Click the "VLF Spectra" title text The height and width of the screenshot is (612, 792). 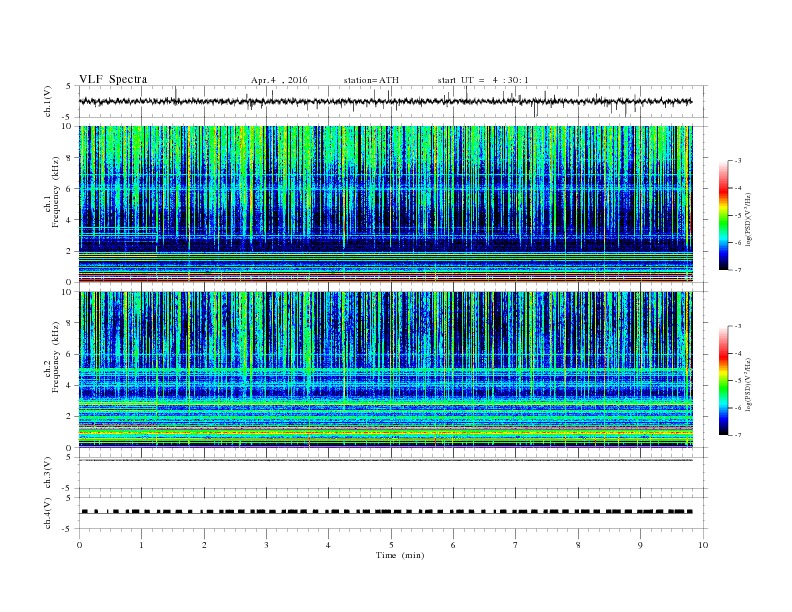tap(113, 79)
